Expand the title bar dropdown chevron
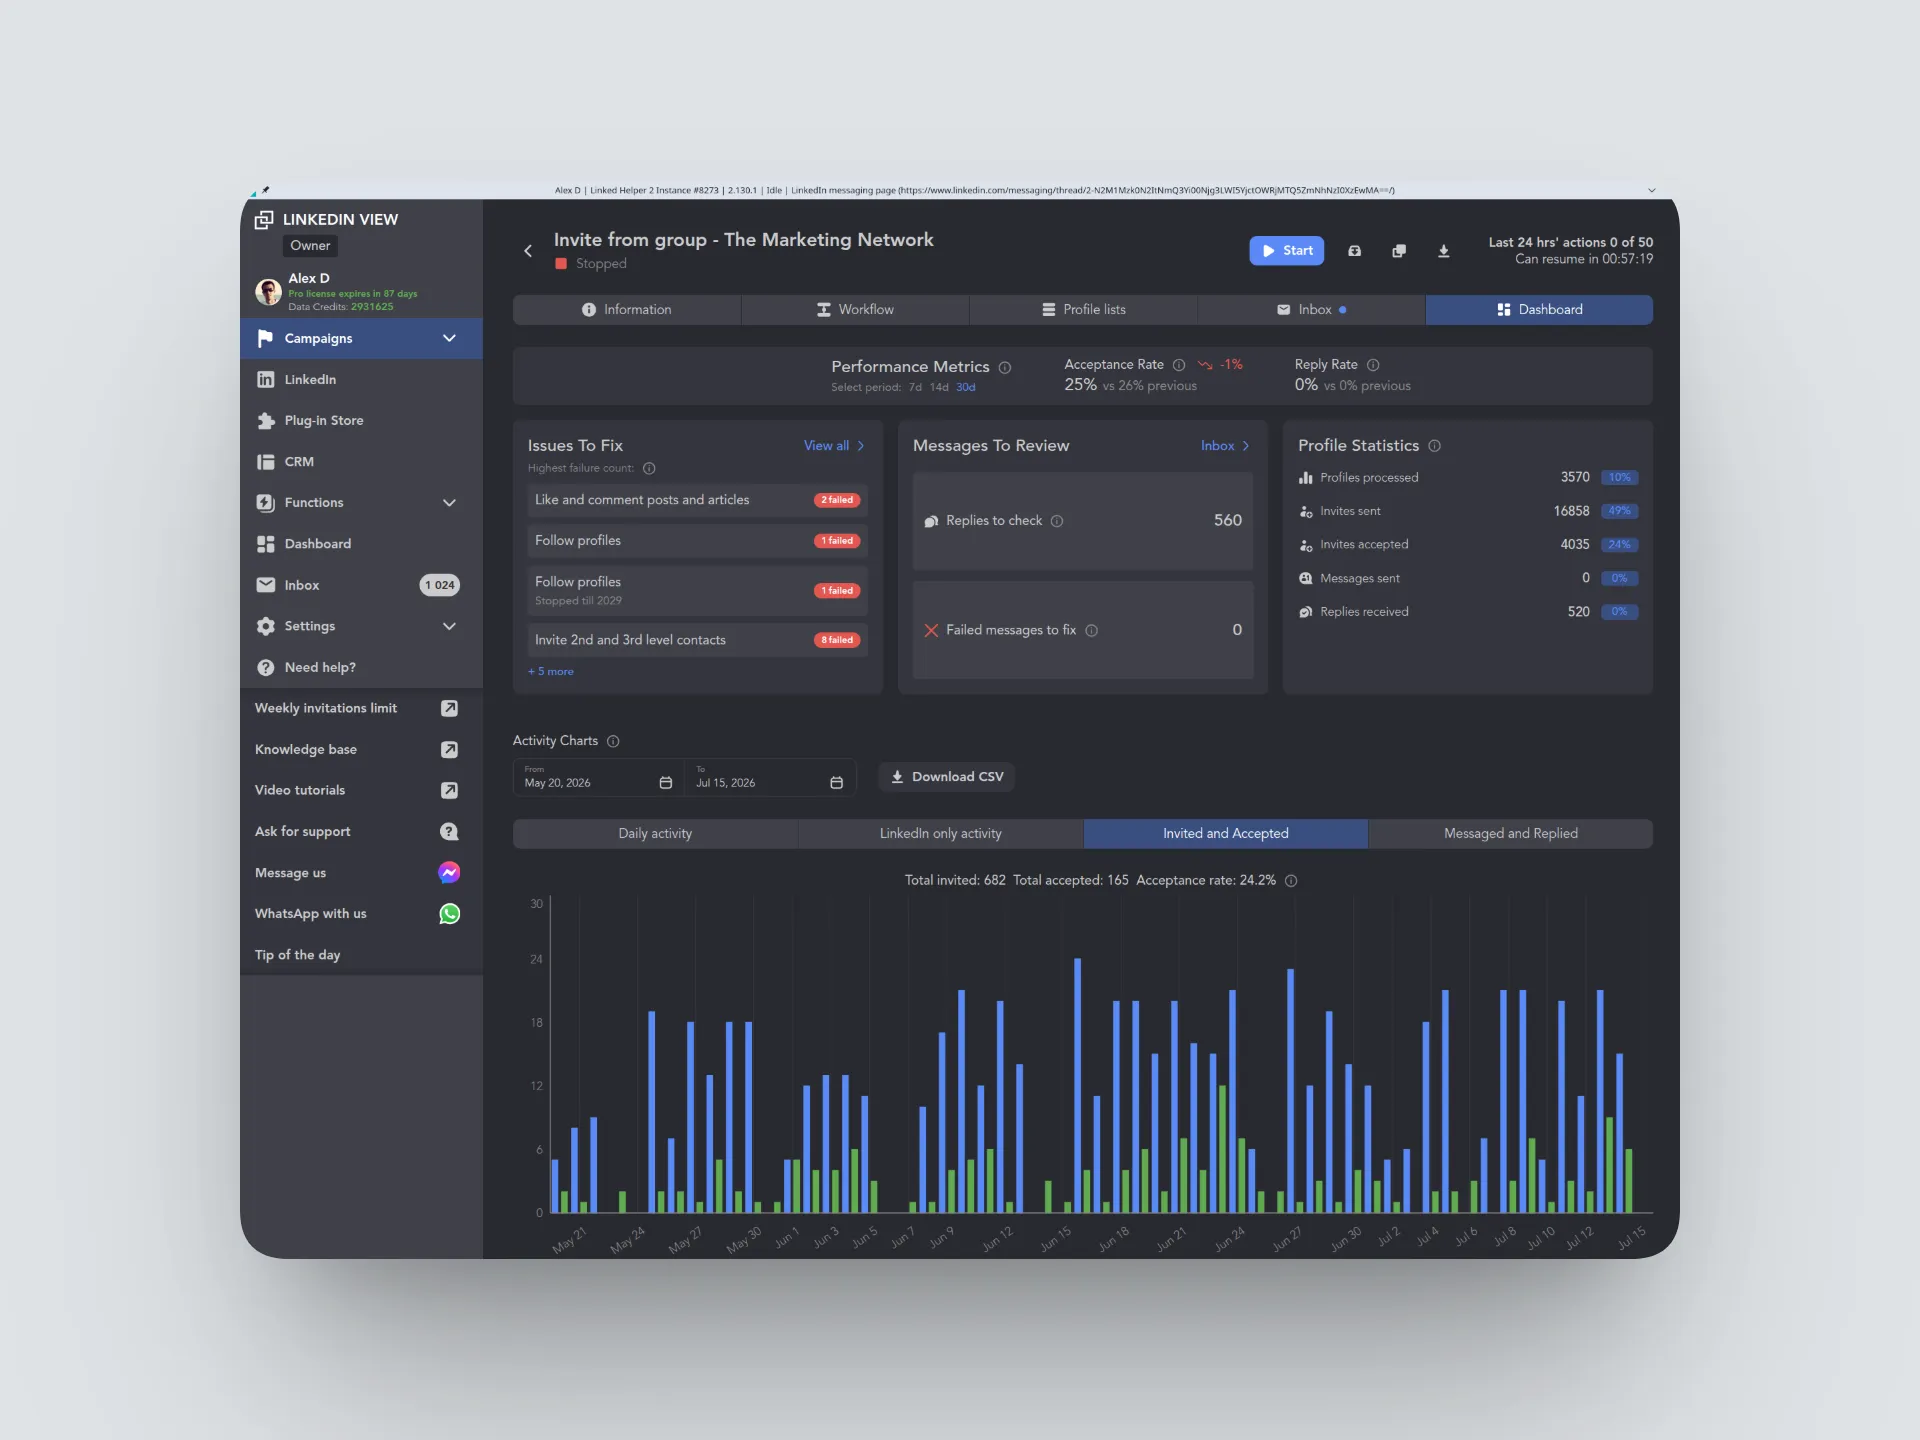 [1651, 190]
